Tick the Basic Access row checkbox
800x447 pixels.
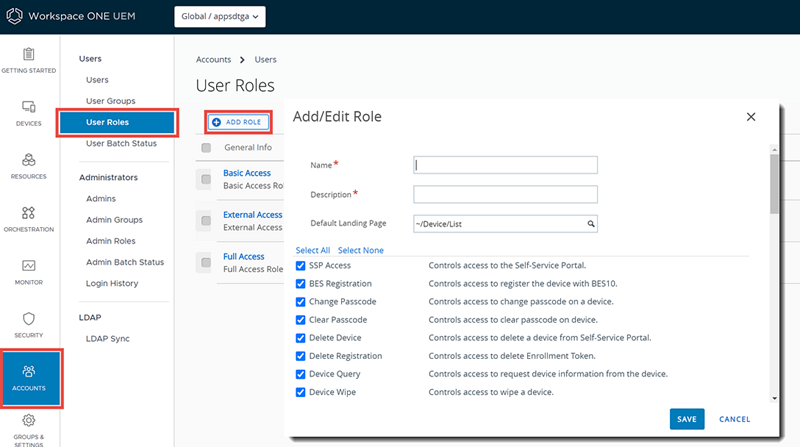[206, 179]
